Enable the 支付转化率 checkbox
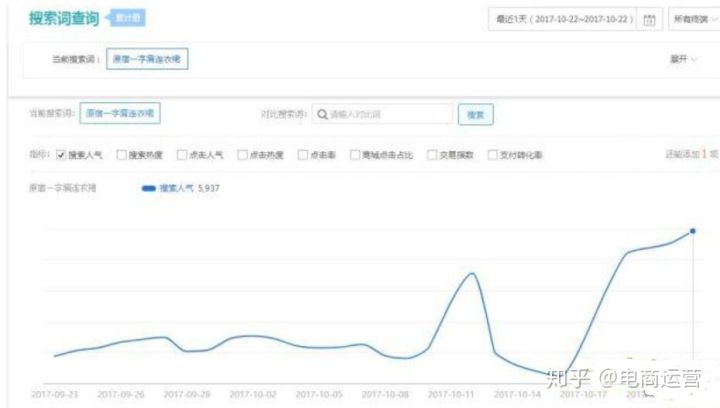Viewport: 720px width, 408px height. (492, 155)
